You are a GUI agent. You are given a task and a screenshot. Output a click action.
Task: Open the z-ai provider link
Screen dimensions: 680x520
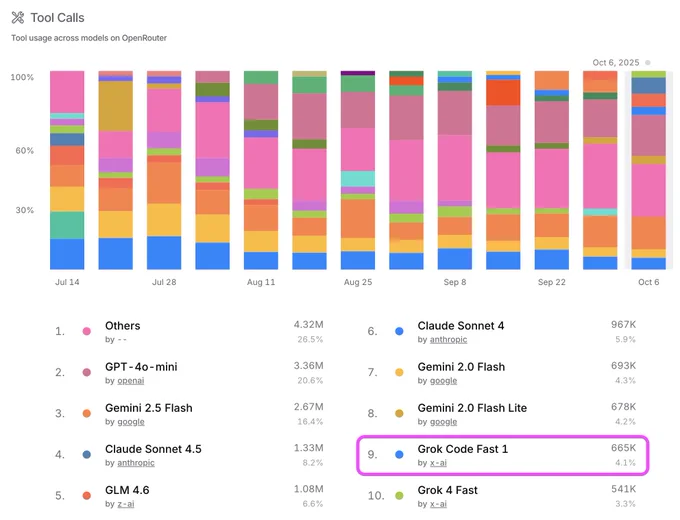pos(126,504)
